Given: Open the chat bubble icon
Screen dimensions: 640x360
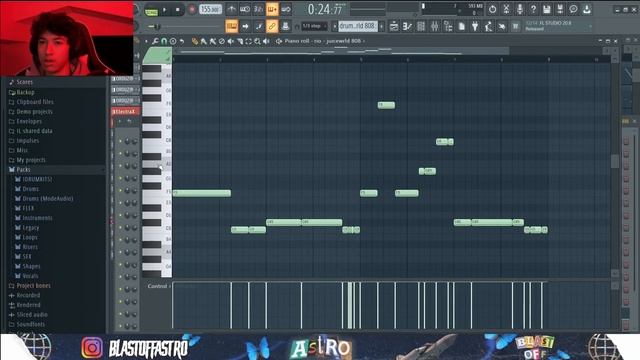Looking at the screenshot, I should 573,9.
